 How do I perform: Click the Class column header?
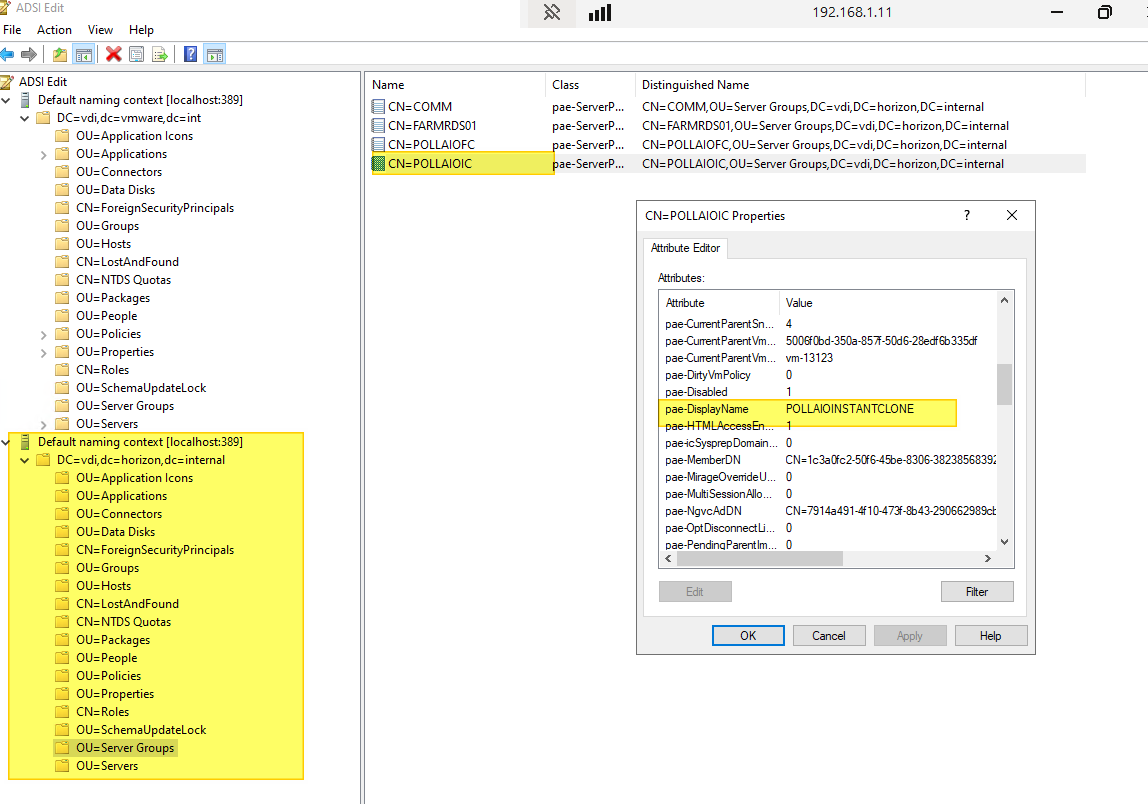[x=590, y=85]
